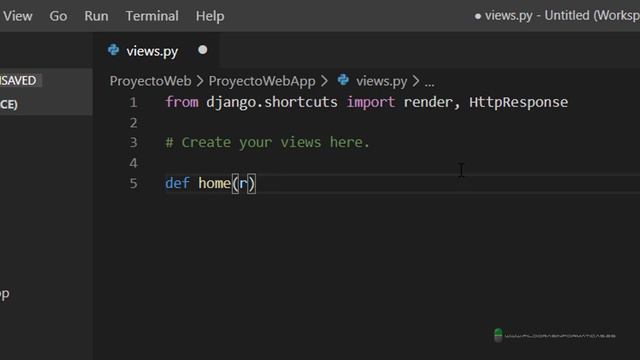Open the Terminal menu
Screen dimensions: 640x360
[152, 16]
